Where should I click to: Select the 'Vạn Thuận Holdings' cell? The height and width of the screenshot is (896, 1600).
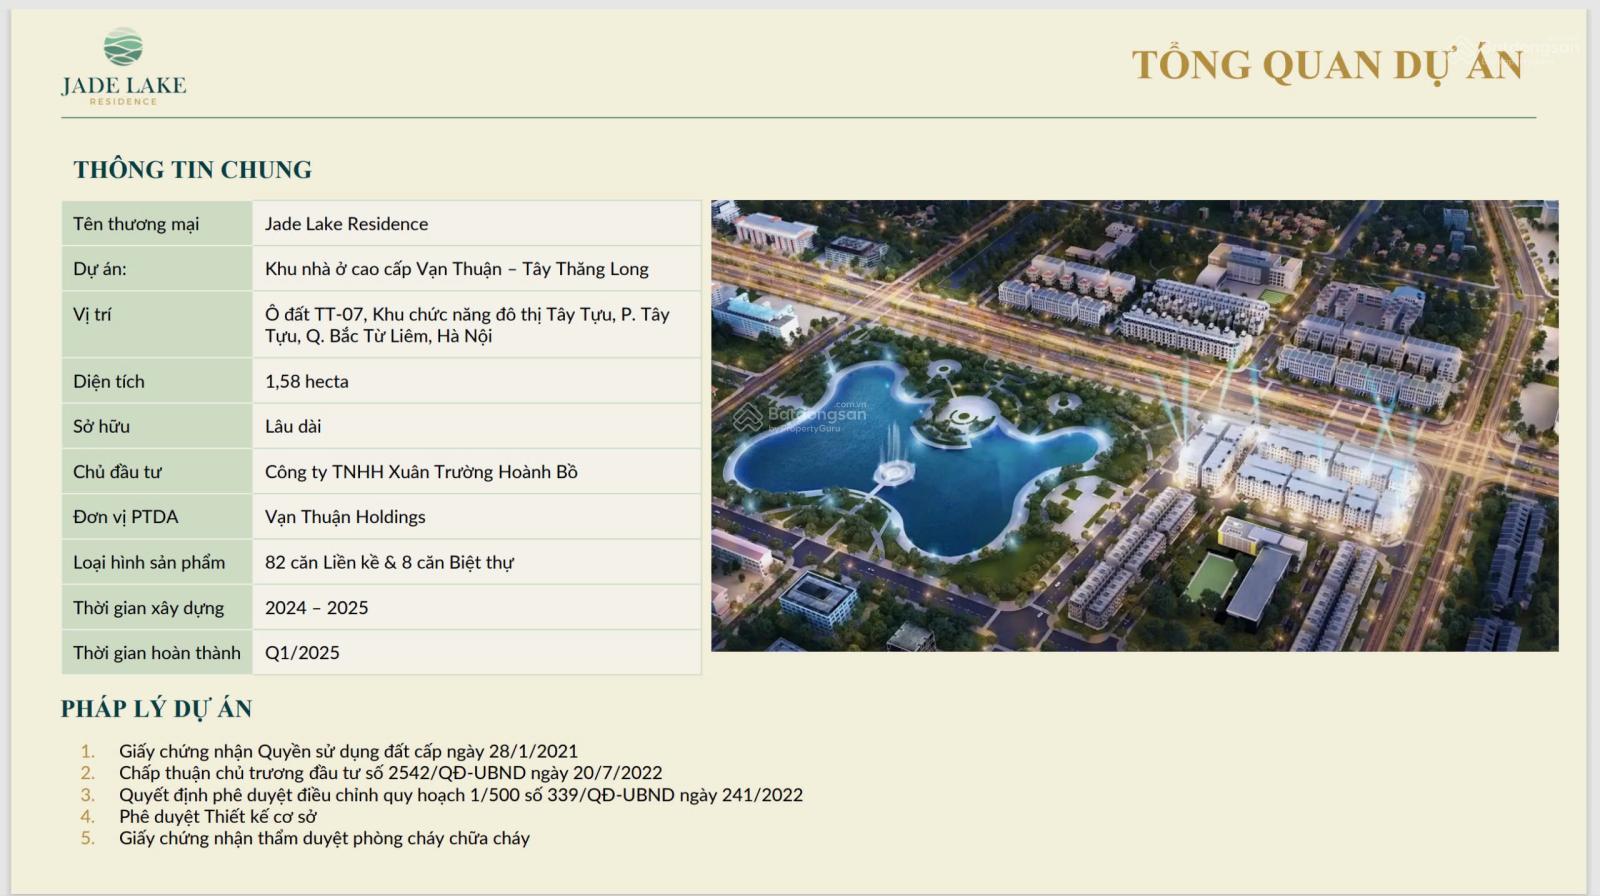pos(345,517)
